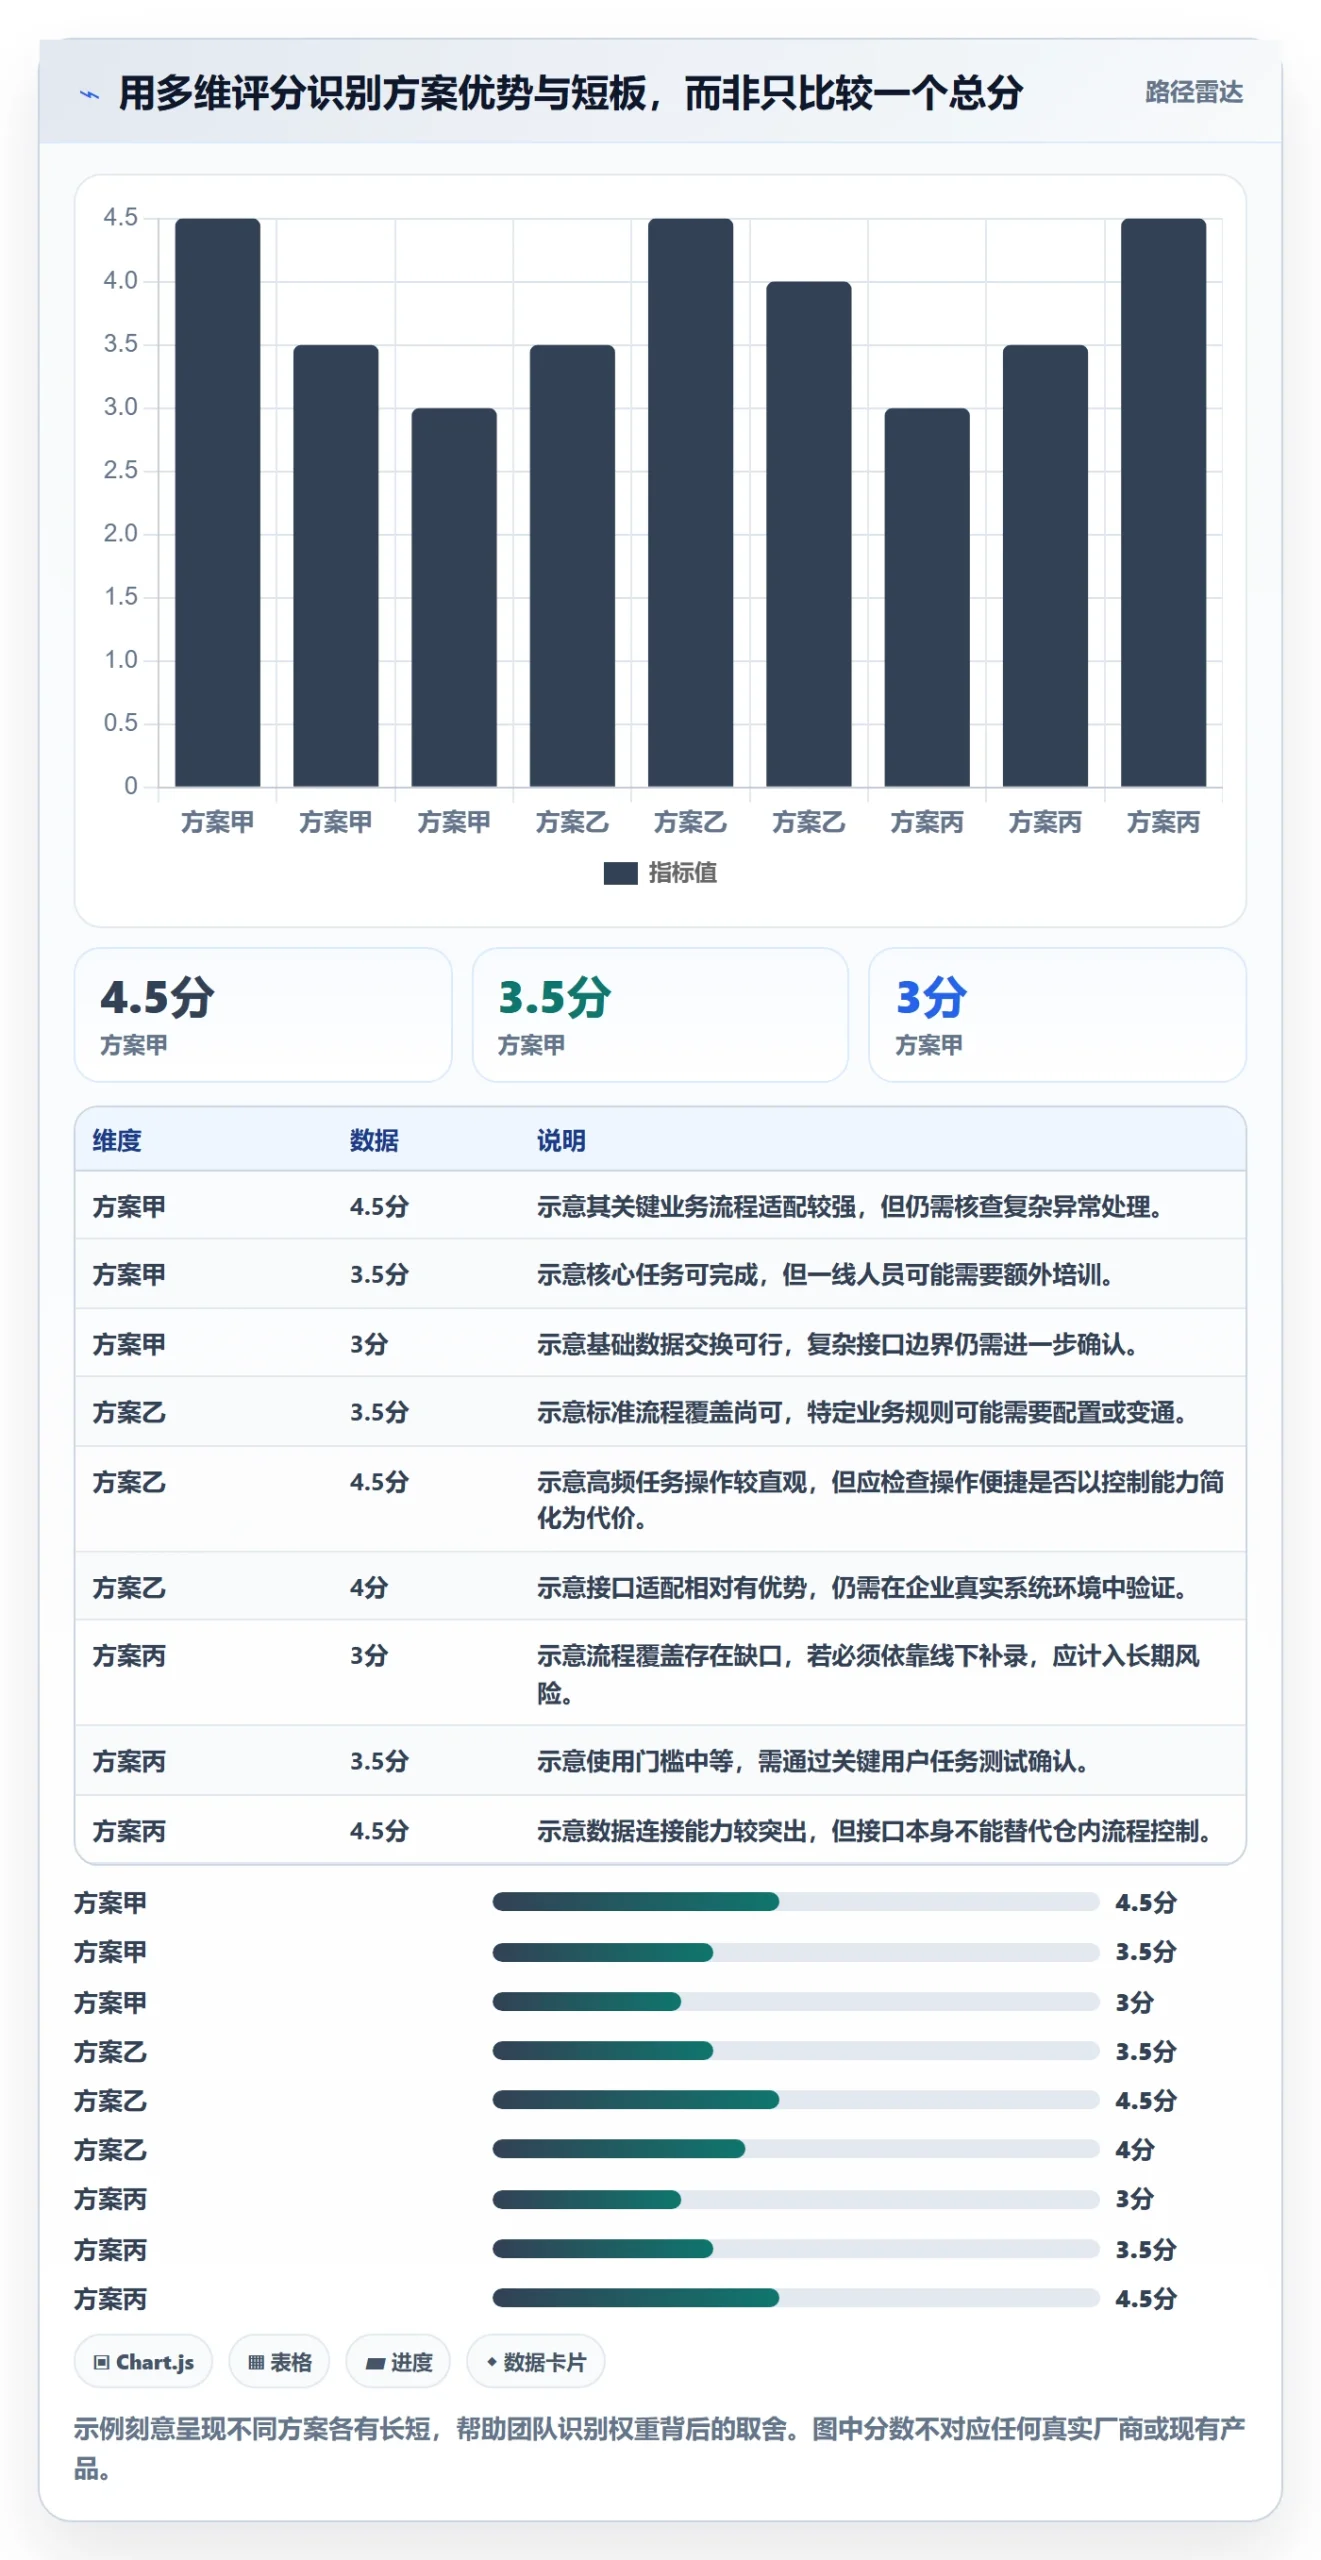1321x2560 pixels.
Task: Click the 方案乙 progress bar showing 3.5分
Action: pyautogui.click(x=796, y=2051)
